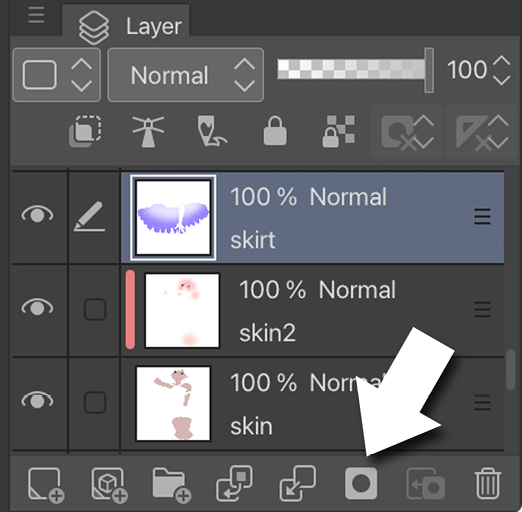Open the palette color dropdown

point(57,75)
